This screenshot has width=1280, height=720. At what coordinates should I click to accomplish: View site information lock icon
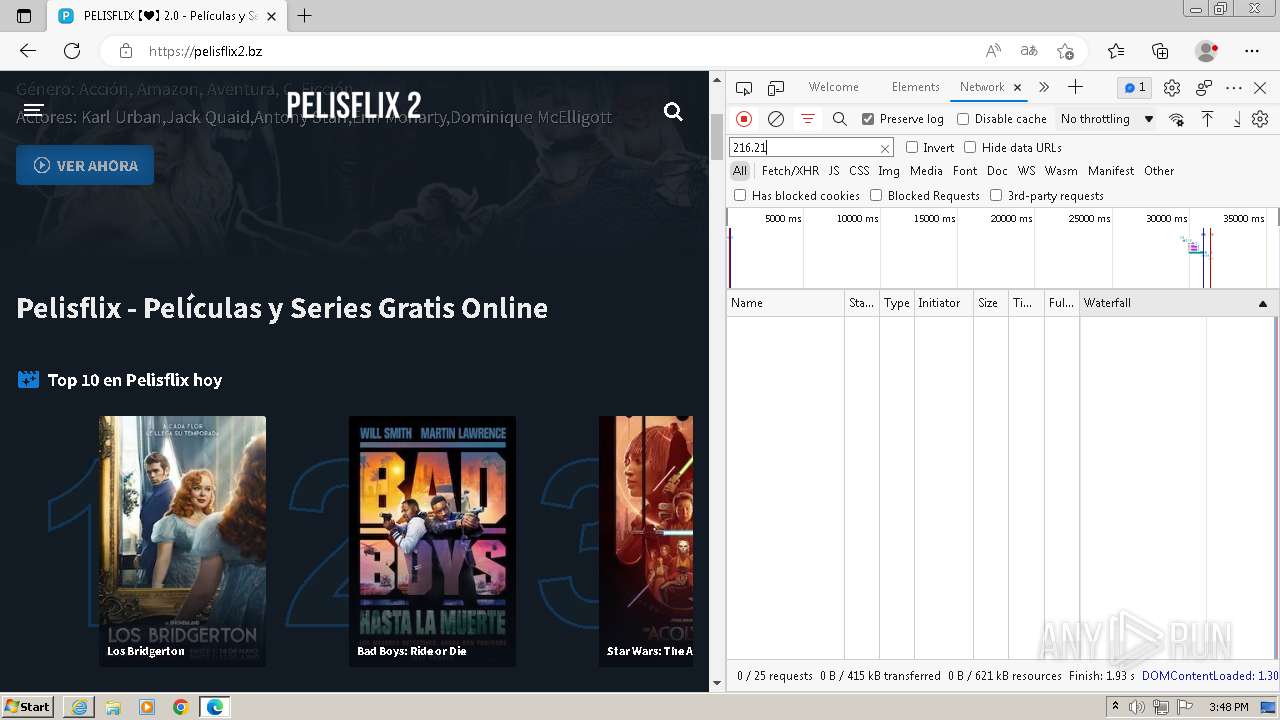coord(126,51)
